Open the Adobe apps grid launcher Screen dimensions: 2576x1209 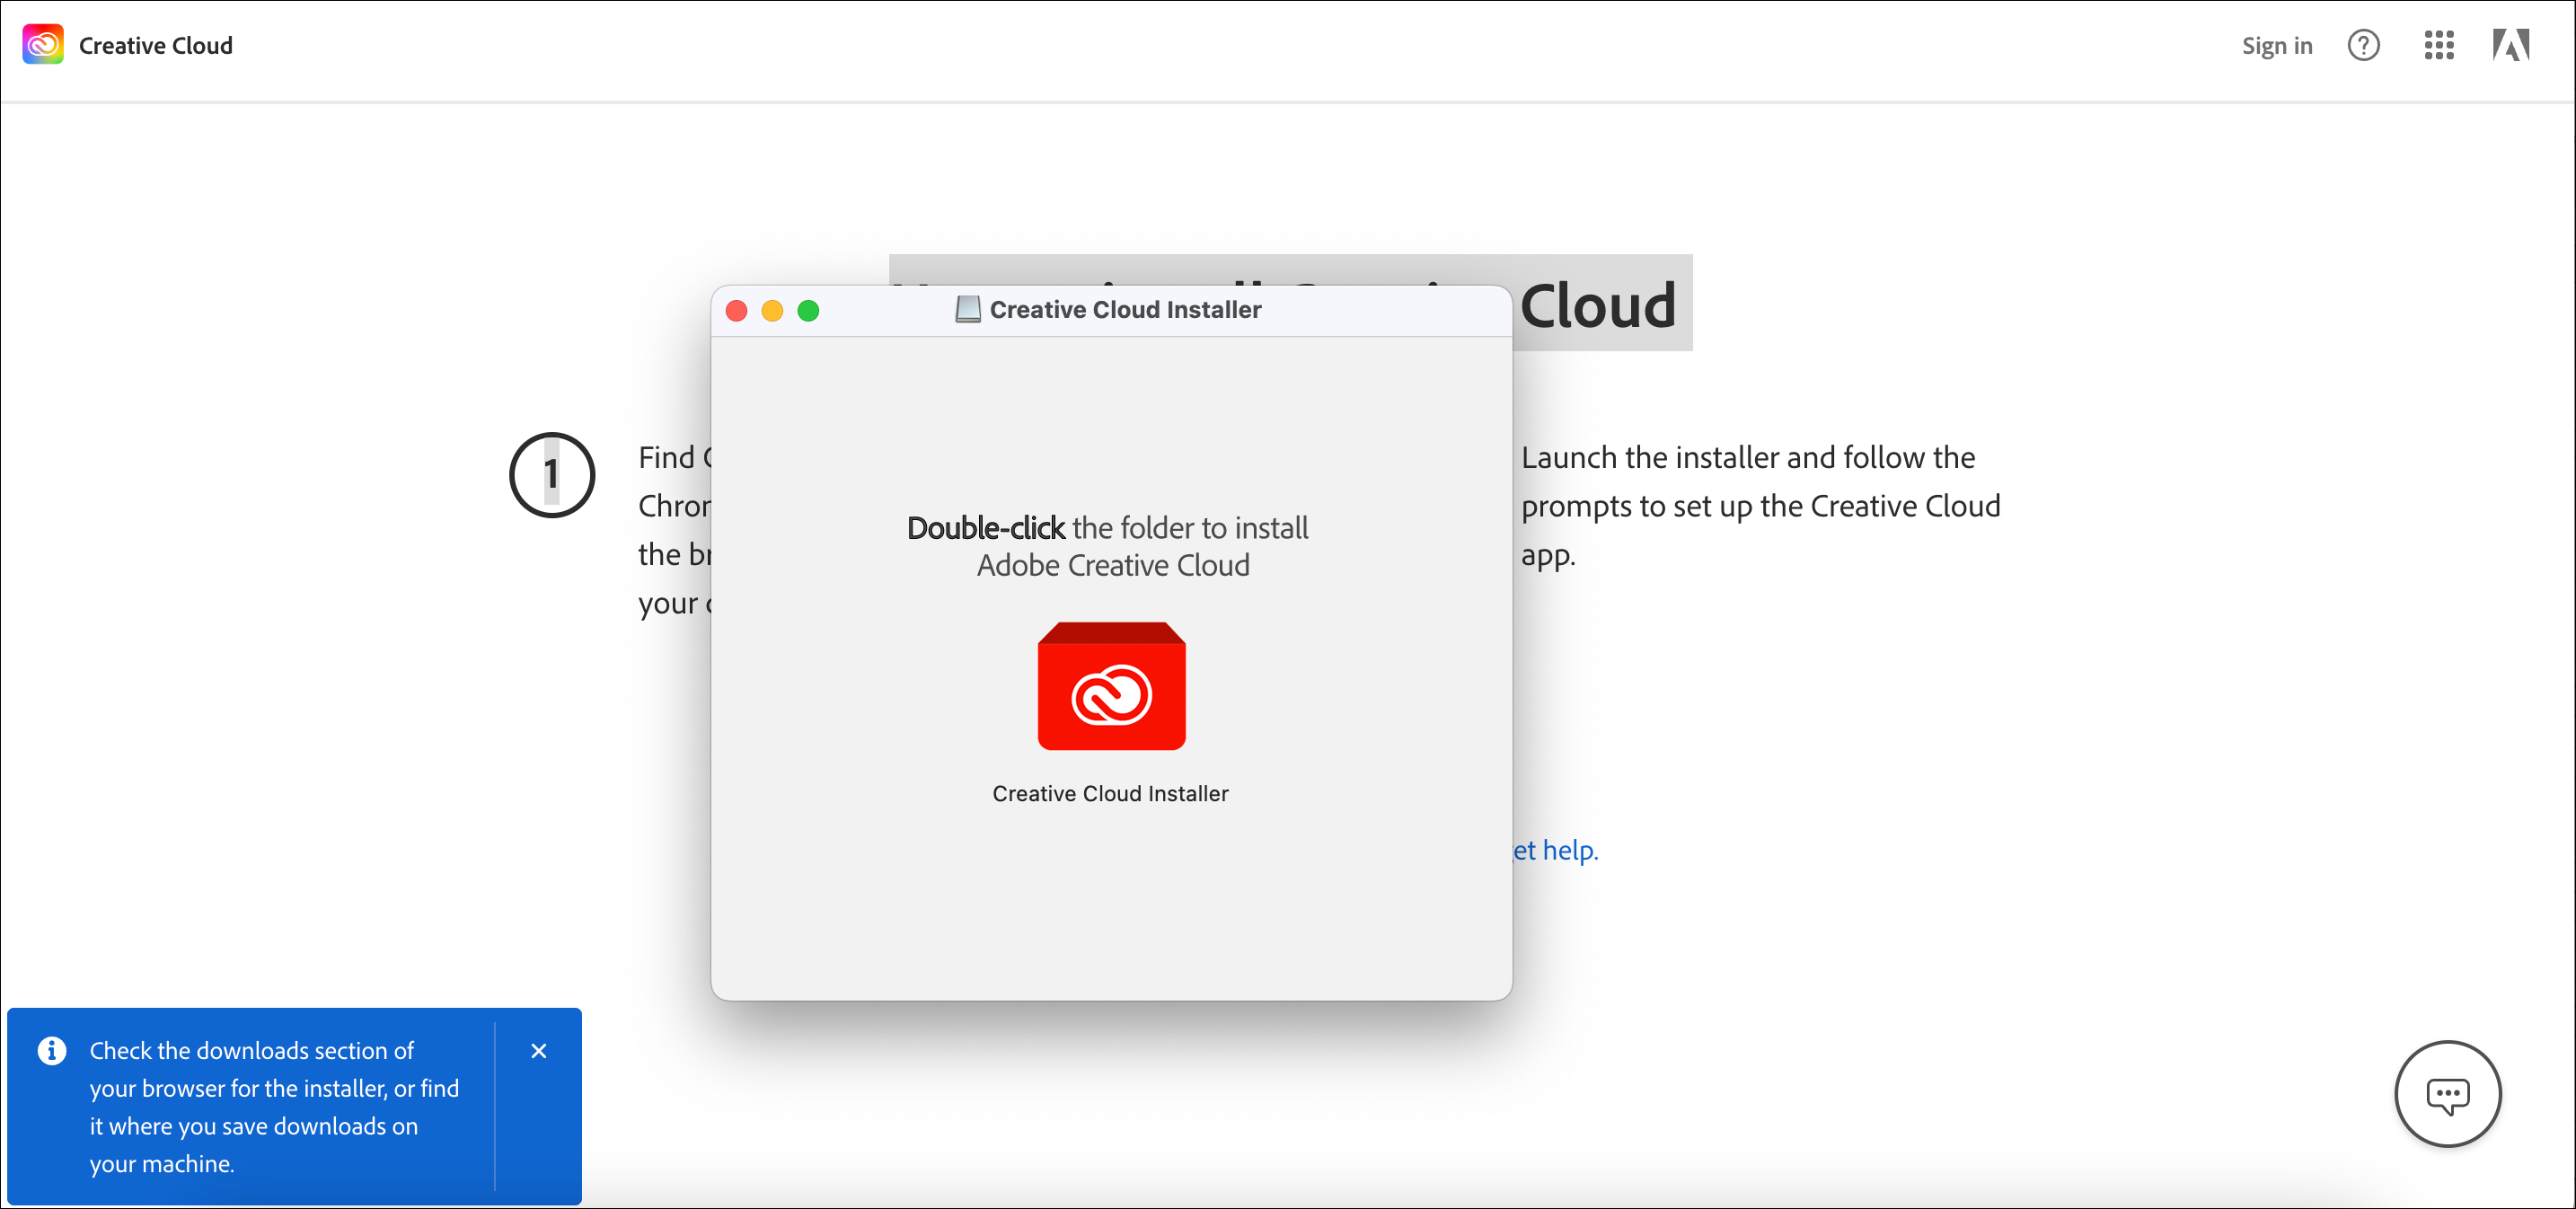(2439, 45)
